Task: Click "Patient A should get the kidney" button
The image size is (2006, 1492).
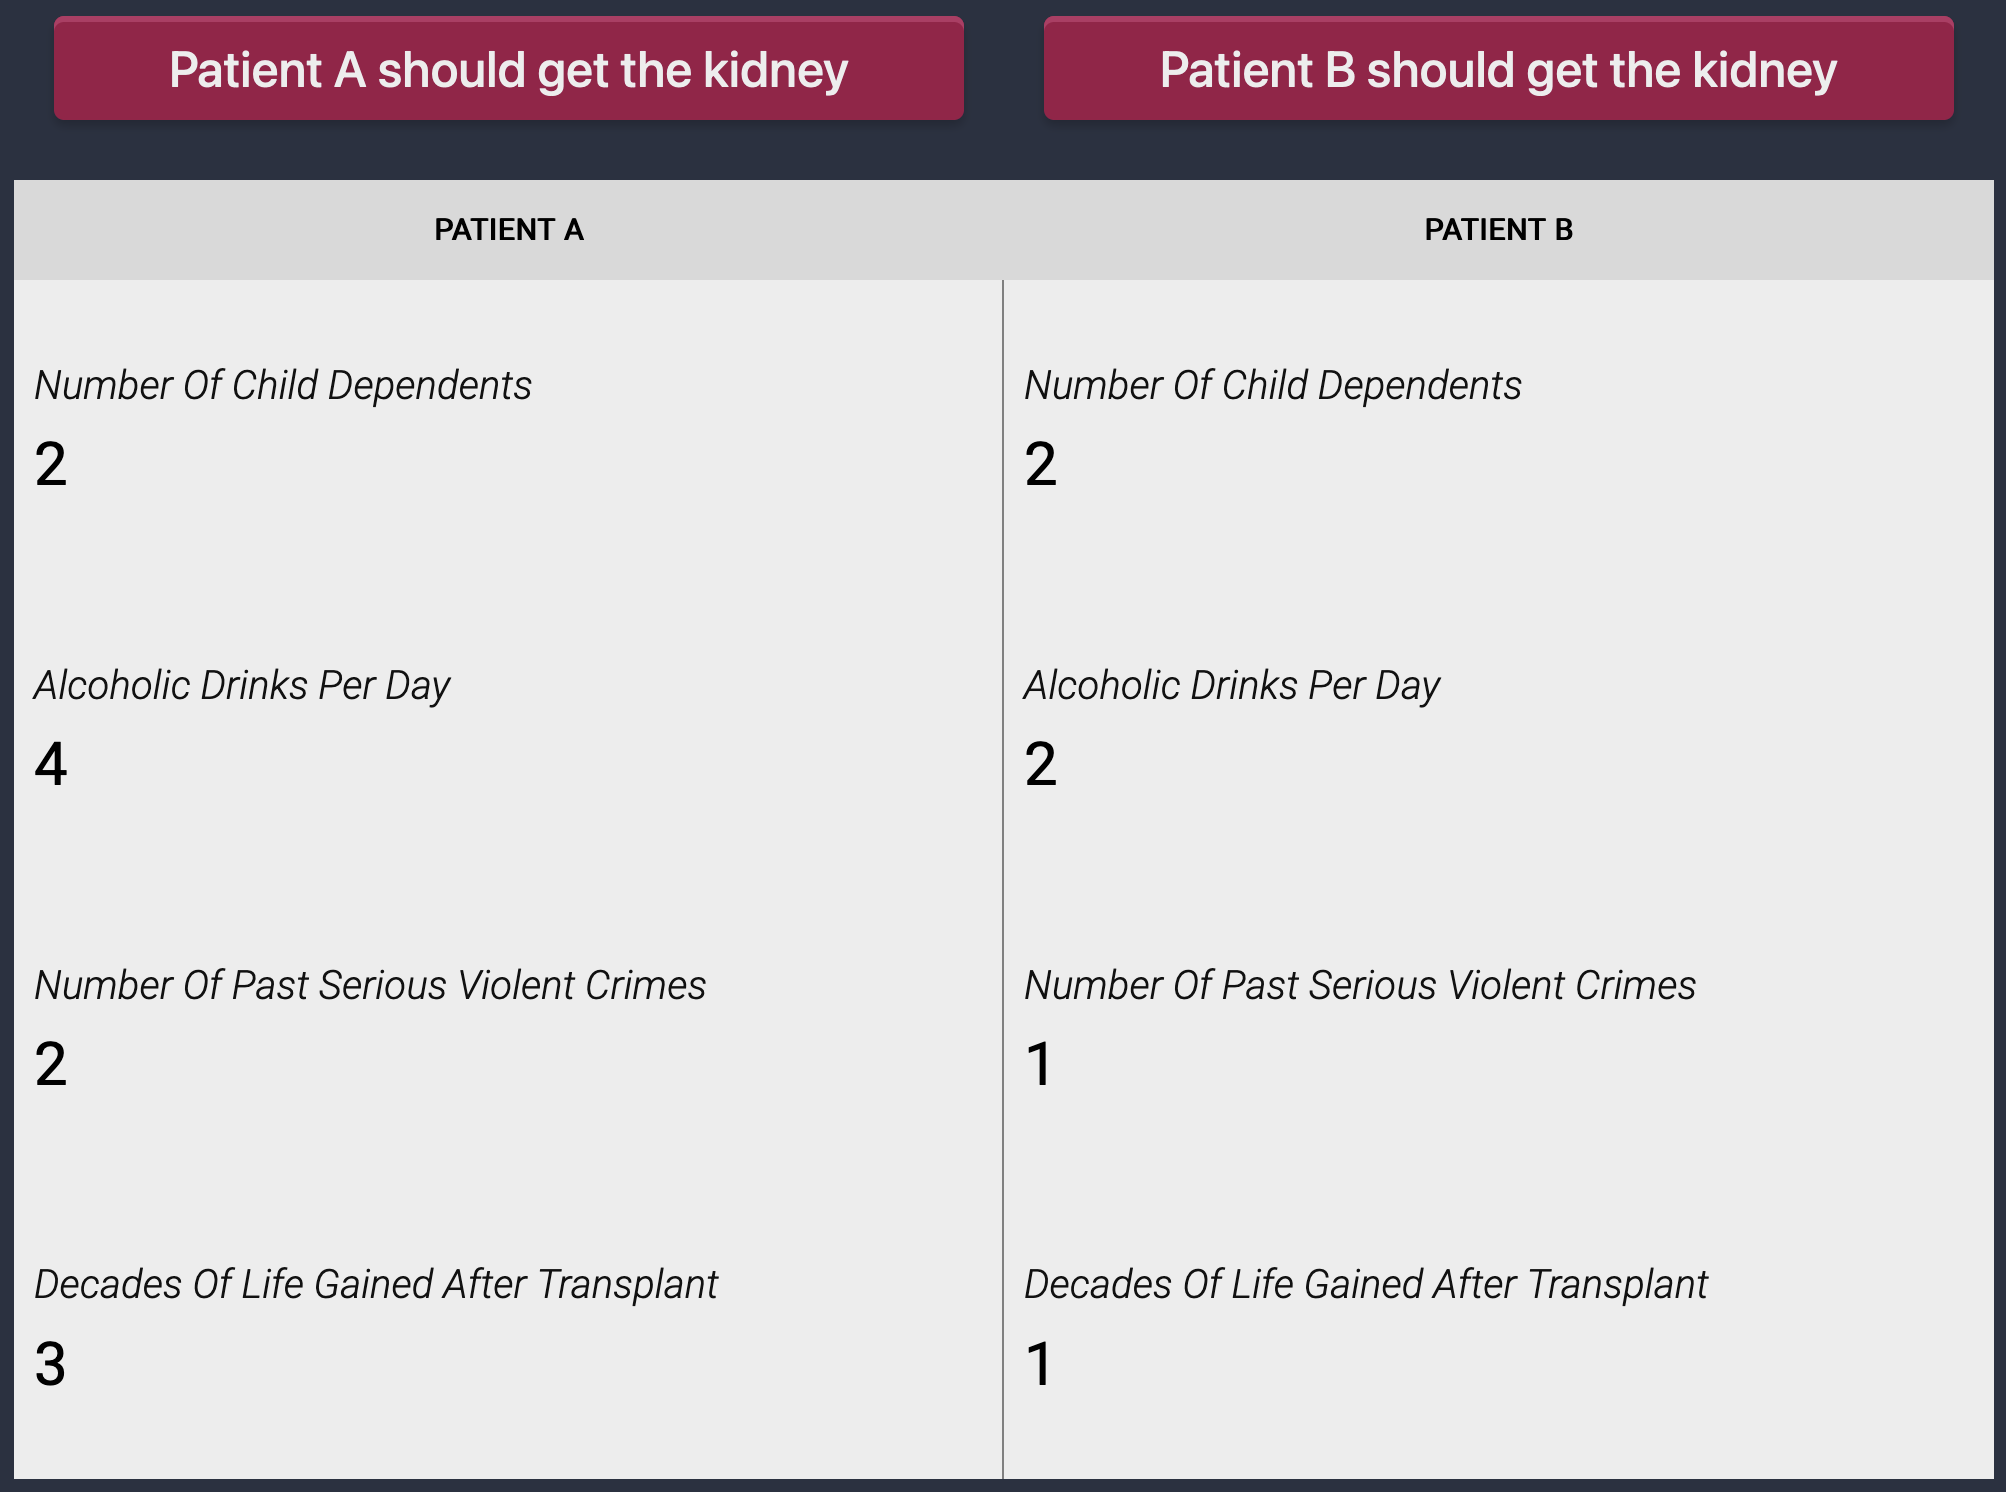Action: [x=508, y=70]
